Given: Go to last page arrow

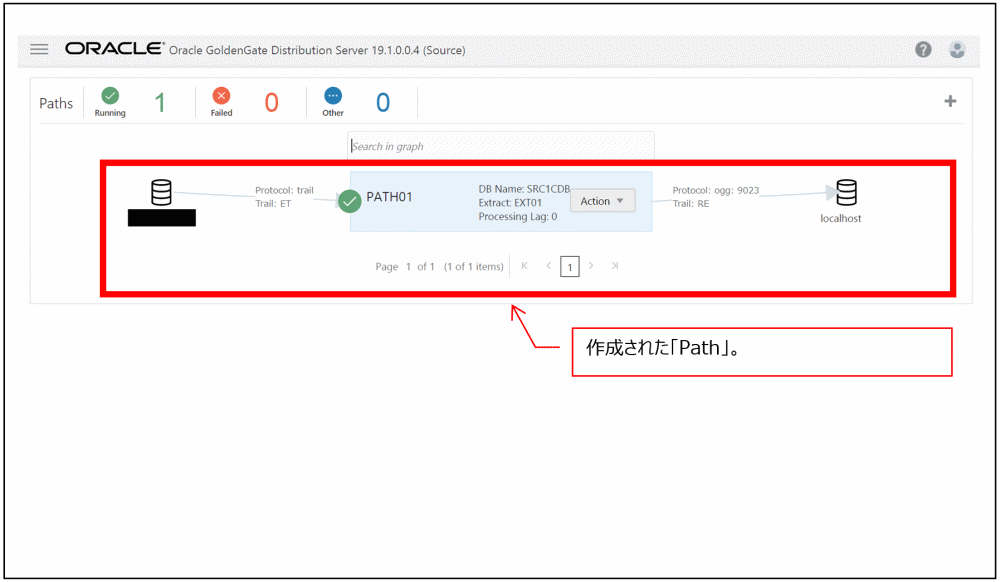Looking at the screenshot, I should (x=615, y=266).
